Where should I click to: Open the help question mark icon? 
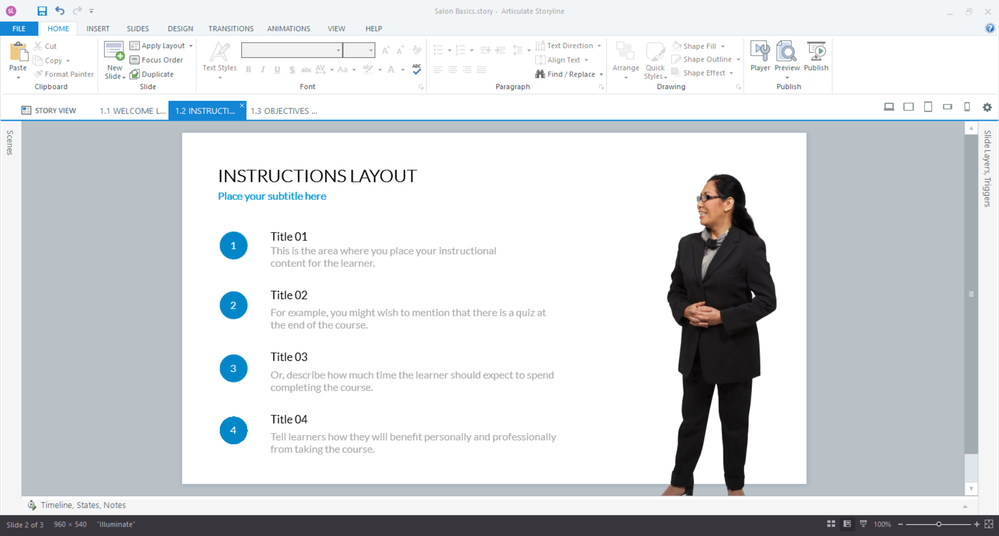point(990,29)
